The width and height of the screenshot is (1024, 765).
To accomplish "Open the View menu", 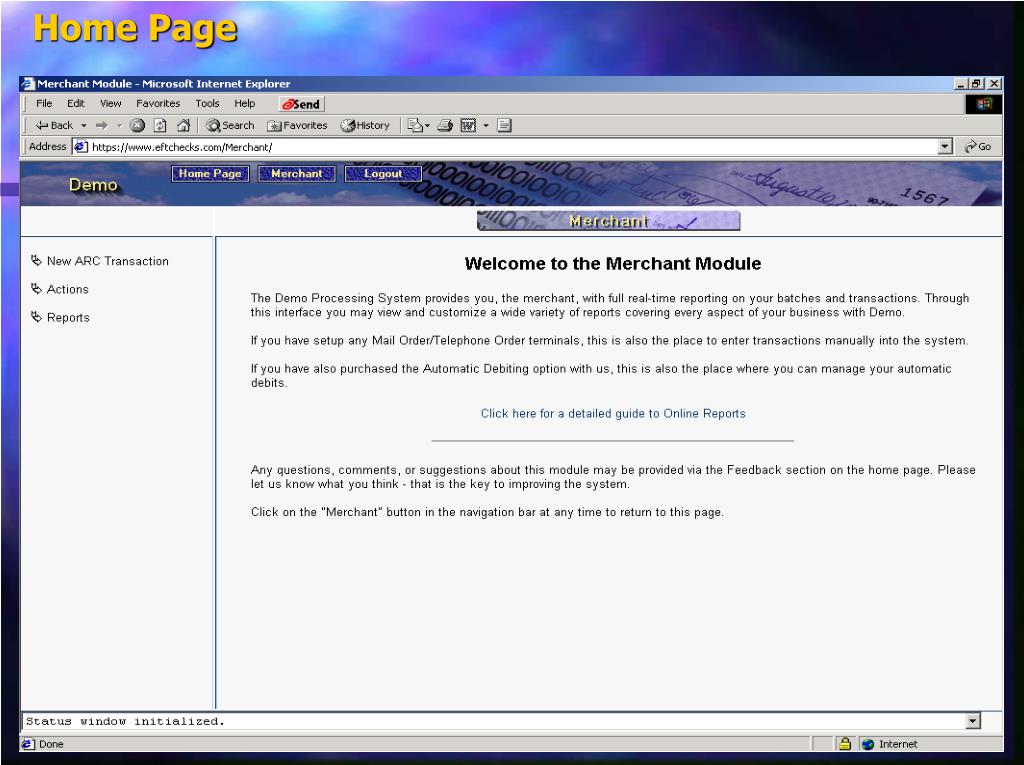I will [x=110, y=103].
